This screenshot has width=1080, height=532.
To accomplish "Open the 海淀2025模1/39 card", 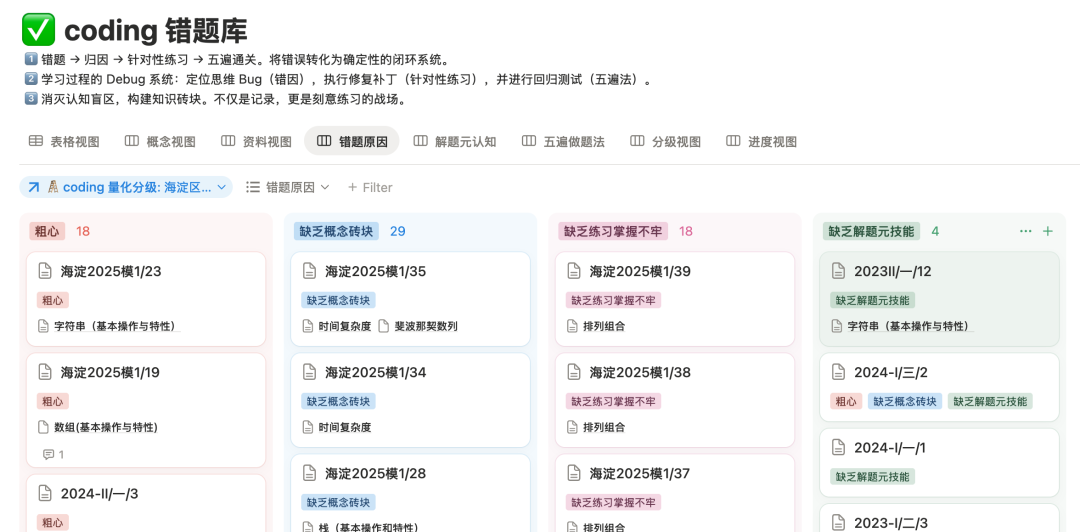I will [x=675, y=298].
